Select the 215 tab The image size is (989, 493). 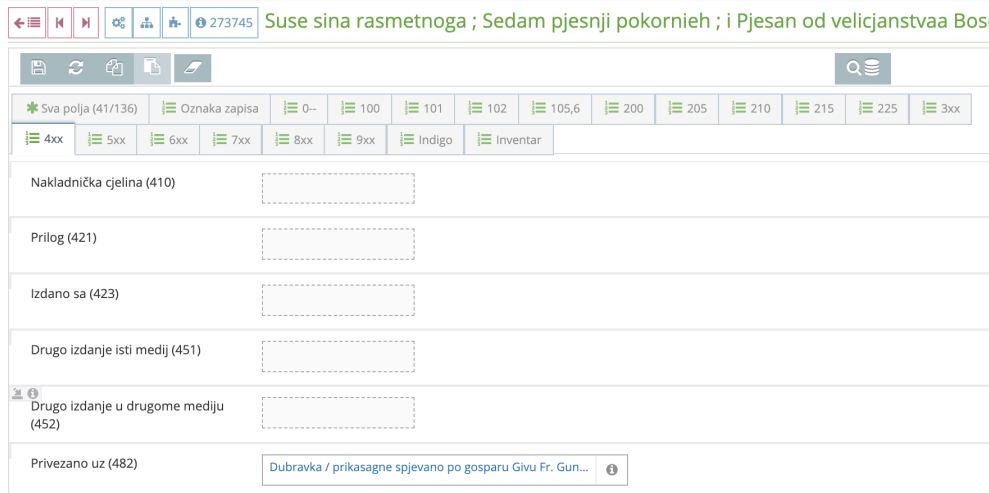point(814,108)
